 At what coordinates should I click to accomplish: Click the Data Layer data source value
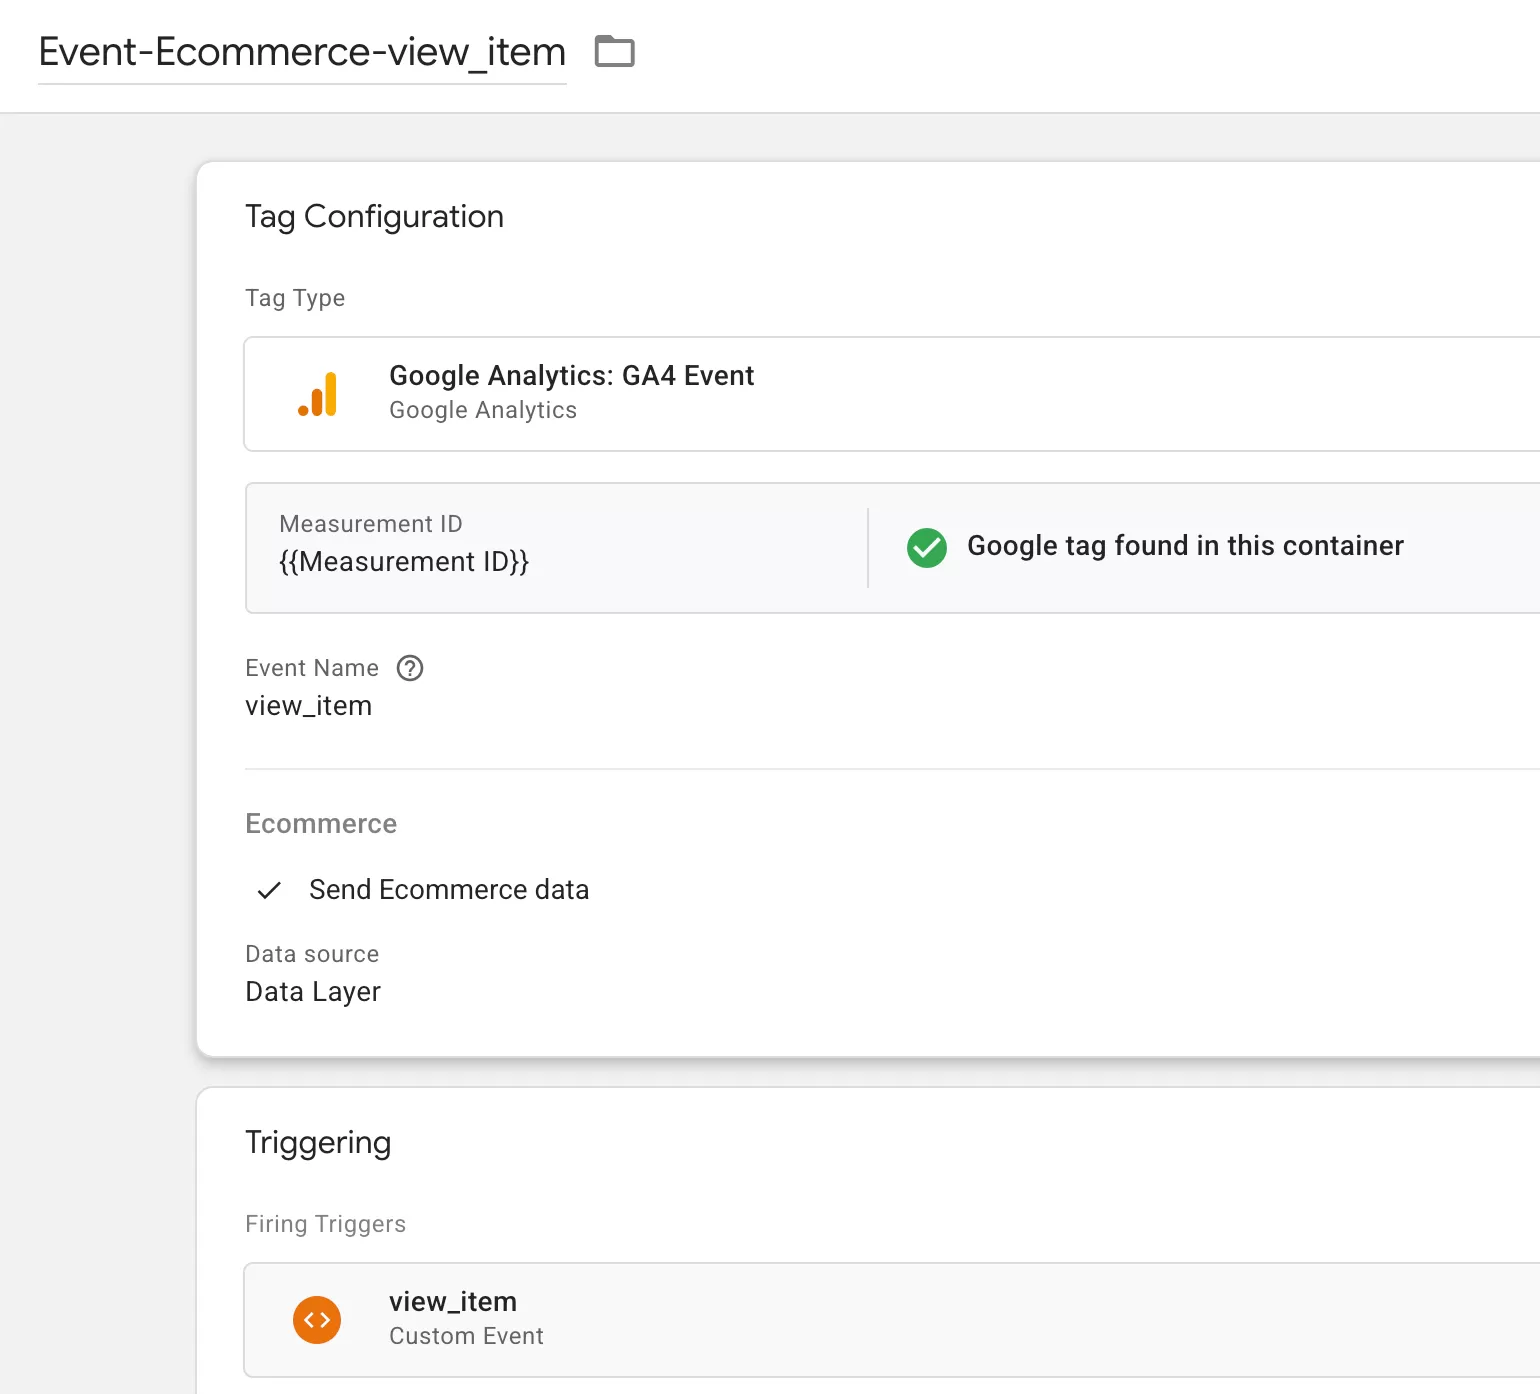(x=313, y=992)
